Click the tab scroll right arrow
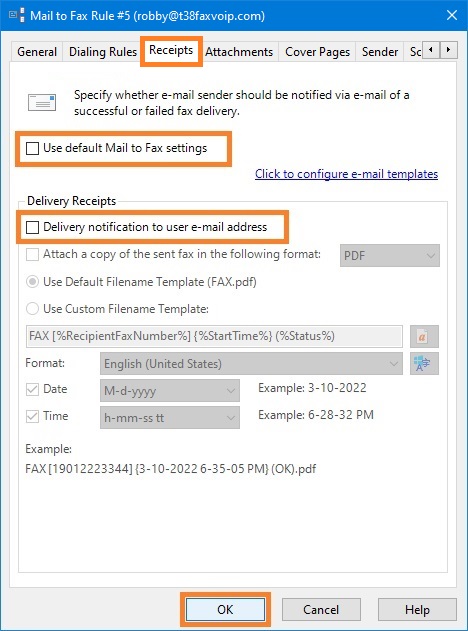The height and width of the screenshot is (631, 468). 448,50
